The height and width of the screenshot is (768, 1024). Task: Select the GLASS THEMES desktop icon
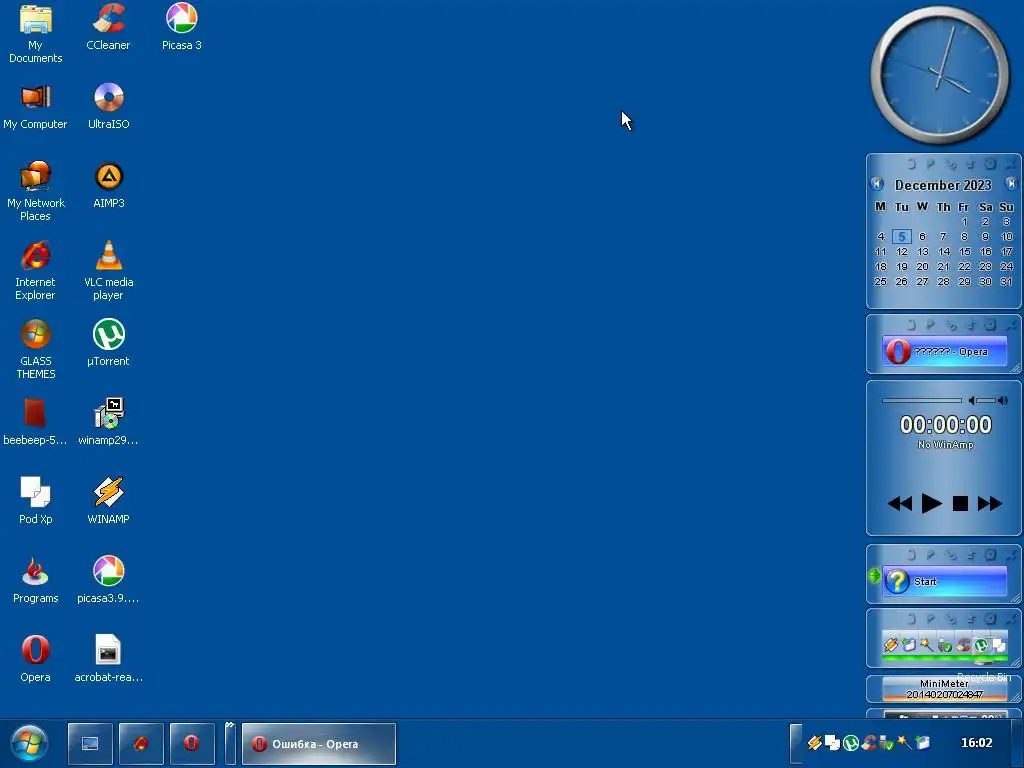pyautogui.click(x=35, y=350)
